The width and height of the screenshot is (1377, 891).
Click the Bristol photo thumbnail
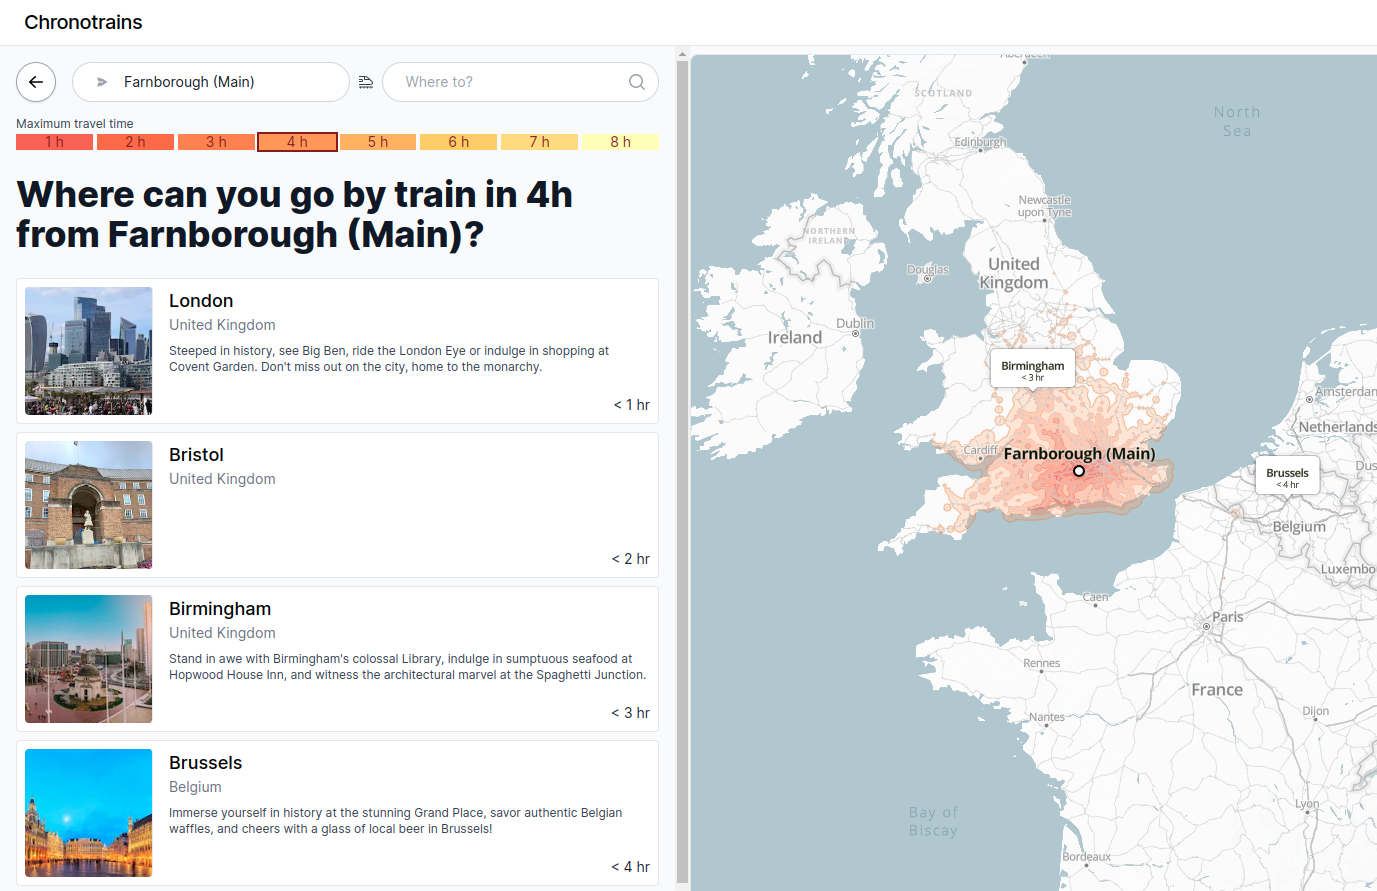click(89, 505)
